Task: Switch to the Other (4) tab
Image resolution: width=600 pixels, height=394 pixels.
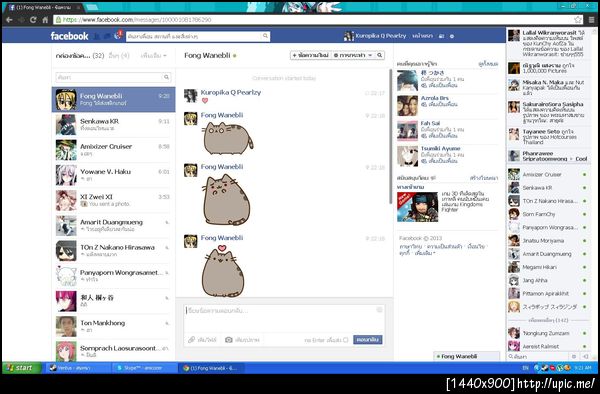Action: coord(119,55)
